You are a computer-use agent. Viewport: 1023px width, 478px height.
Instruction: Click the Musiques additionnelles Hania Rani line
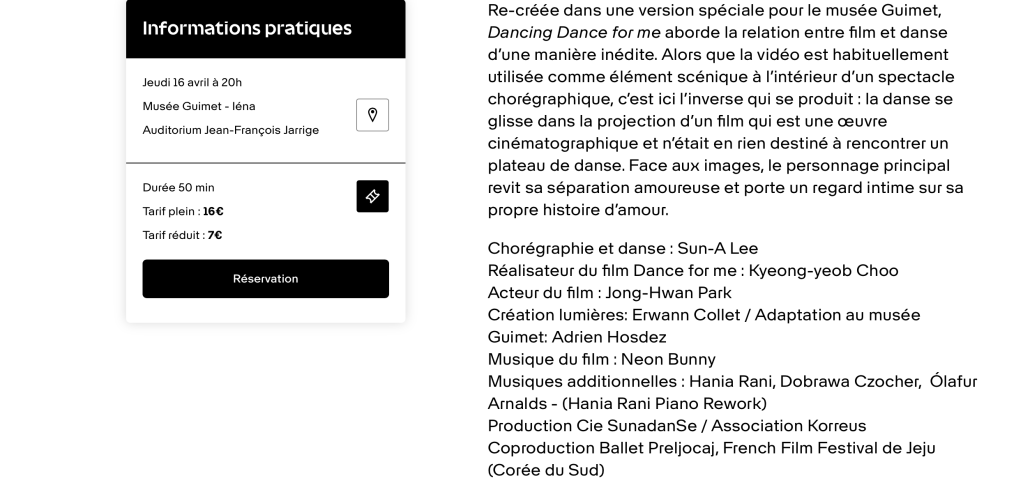[731, 381]
